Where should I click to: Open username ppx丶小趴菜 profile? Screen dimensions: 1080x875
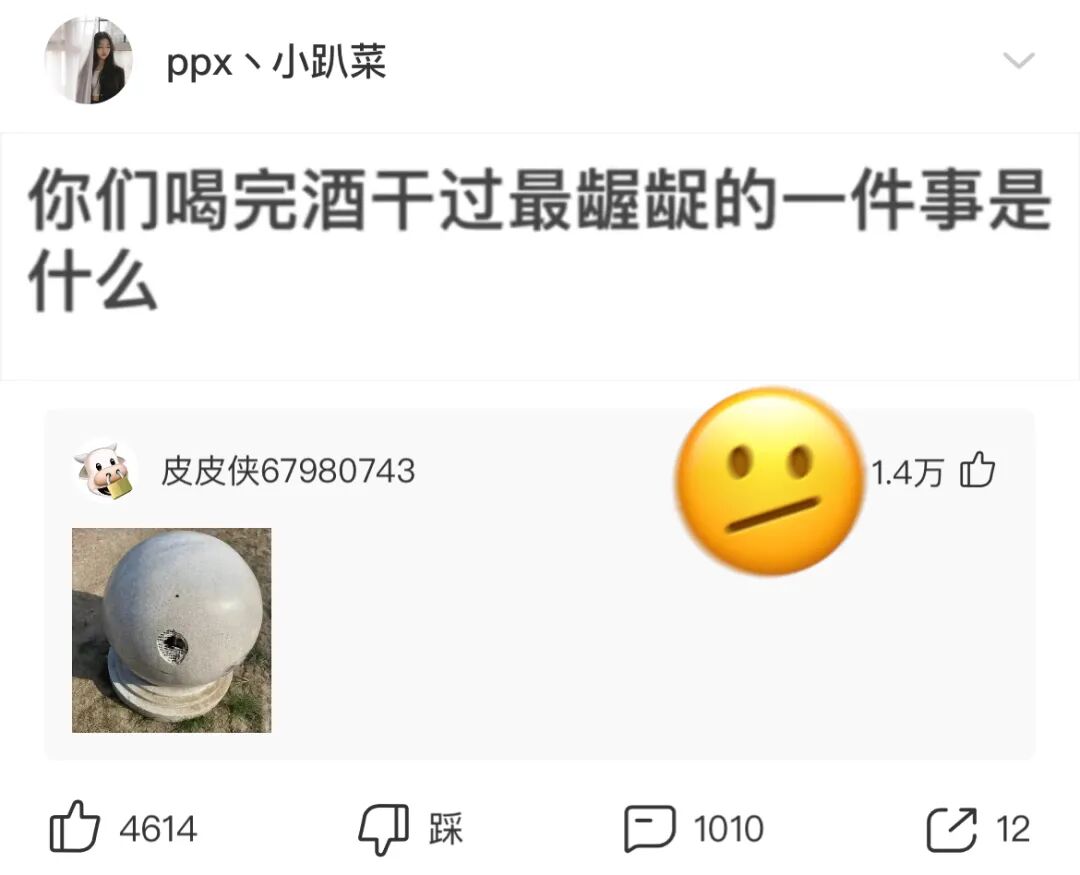coord(276,63)
